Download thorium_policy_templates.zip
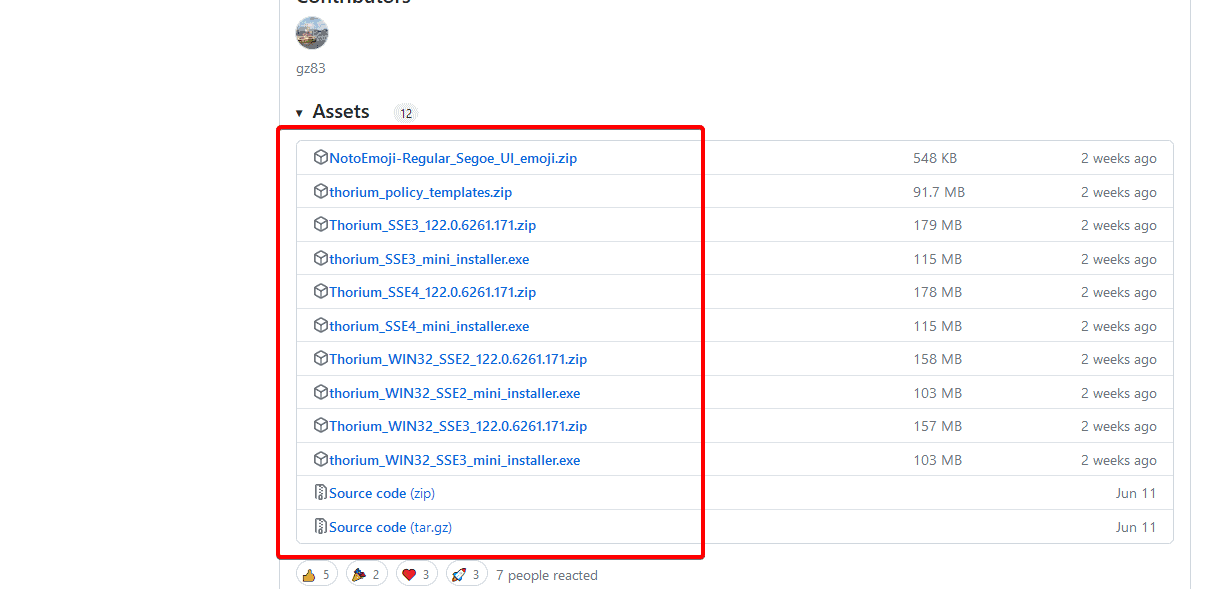 421,192
